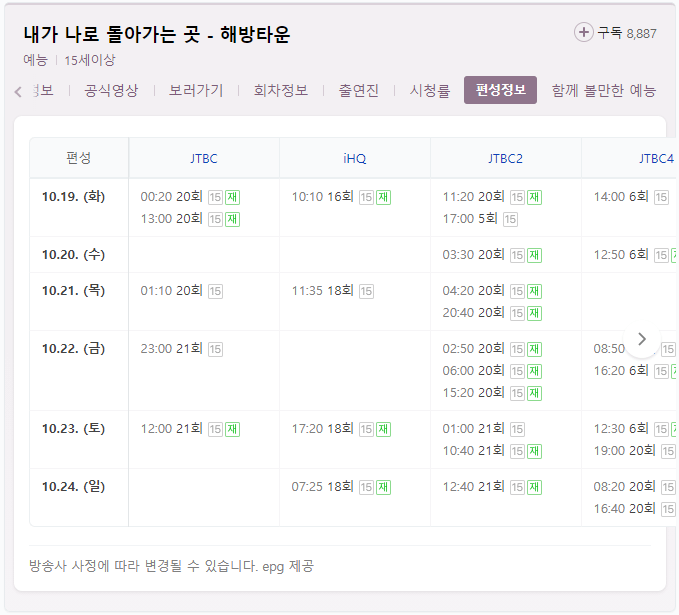
Task: Click the plus subscribe icon
Action: (583, 32)
